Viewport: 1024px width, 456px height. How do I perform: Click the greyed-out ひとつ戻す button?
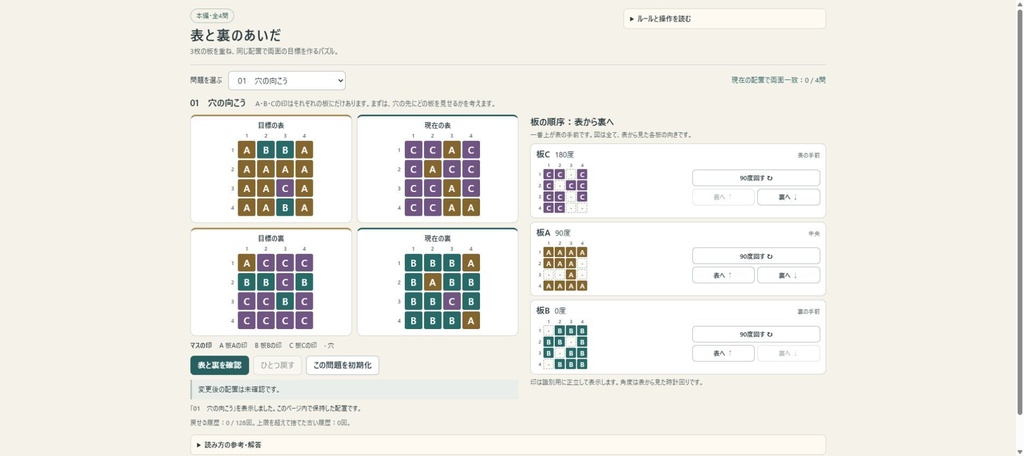coord(278,365)
